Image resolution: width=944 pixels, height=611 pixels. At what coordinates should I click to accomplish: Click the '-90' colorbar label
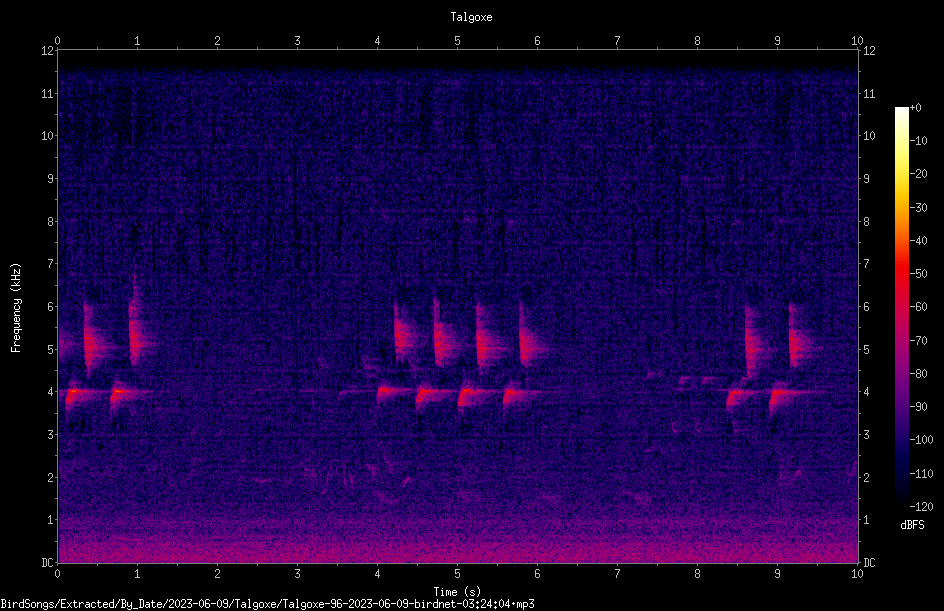pos(918,407)
